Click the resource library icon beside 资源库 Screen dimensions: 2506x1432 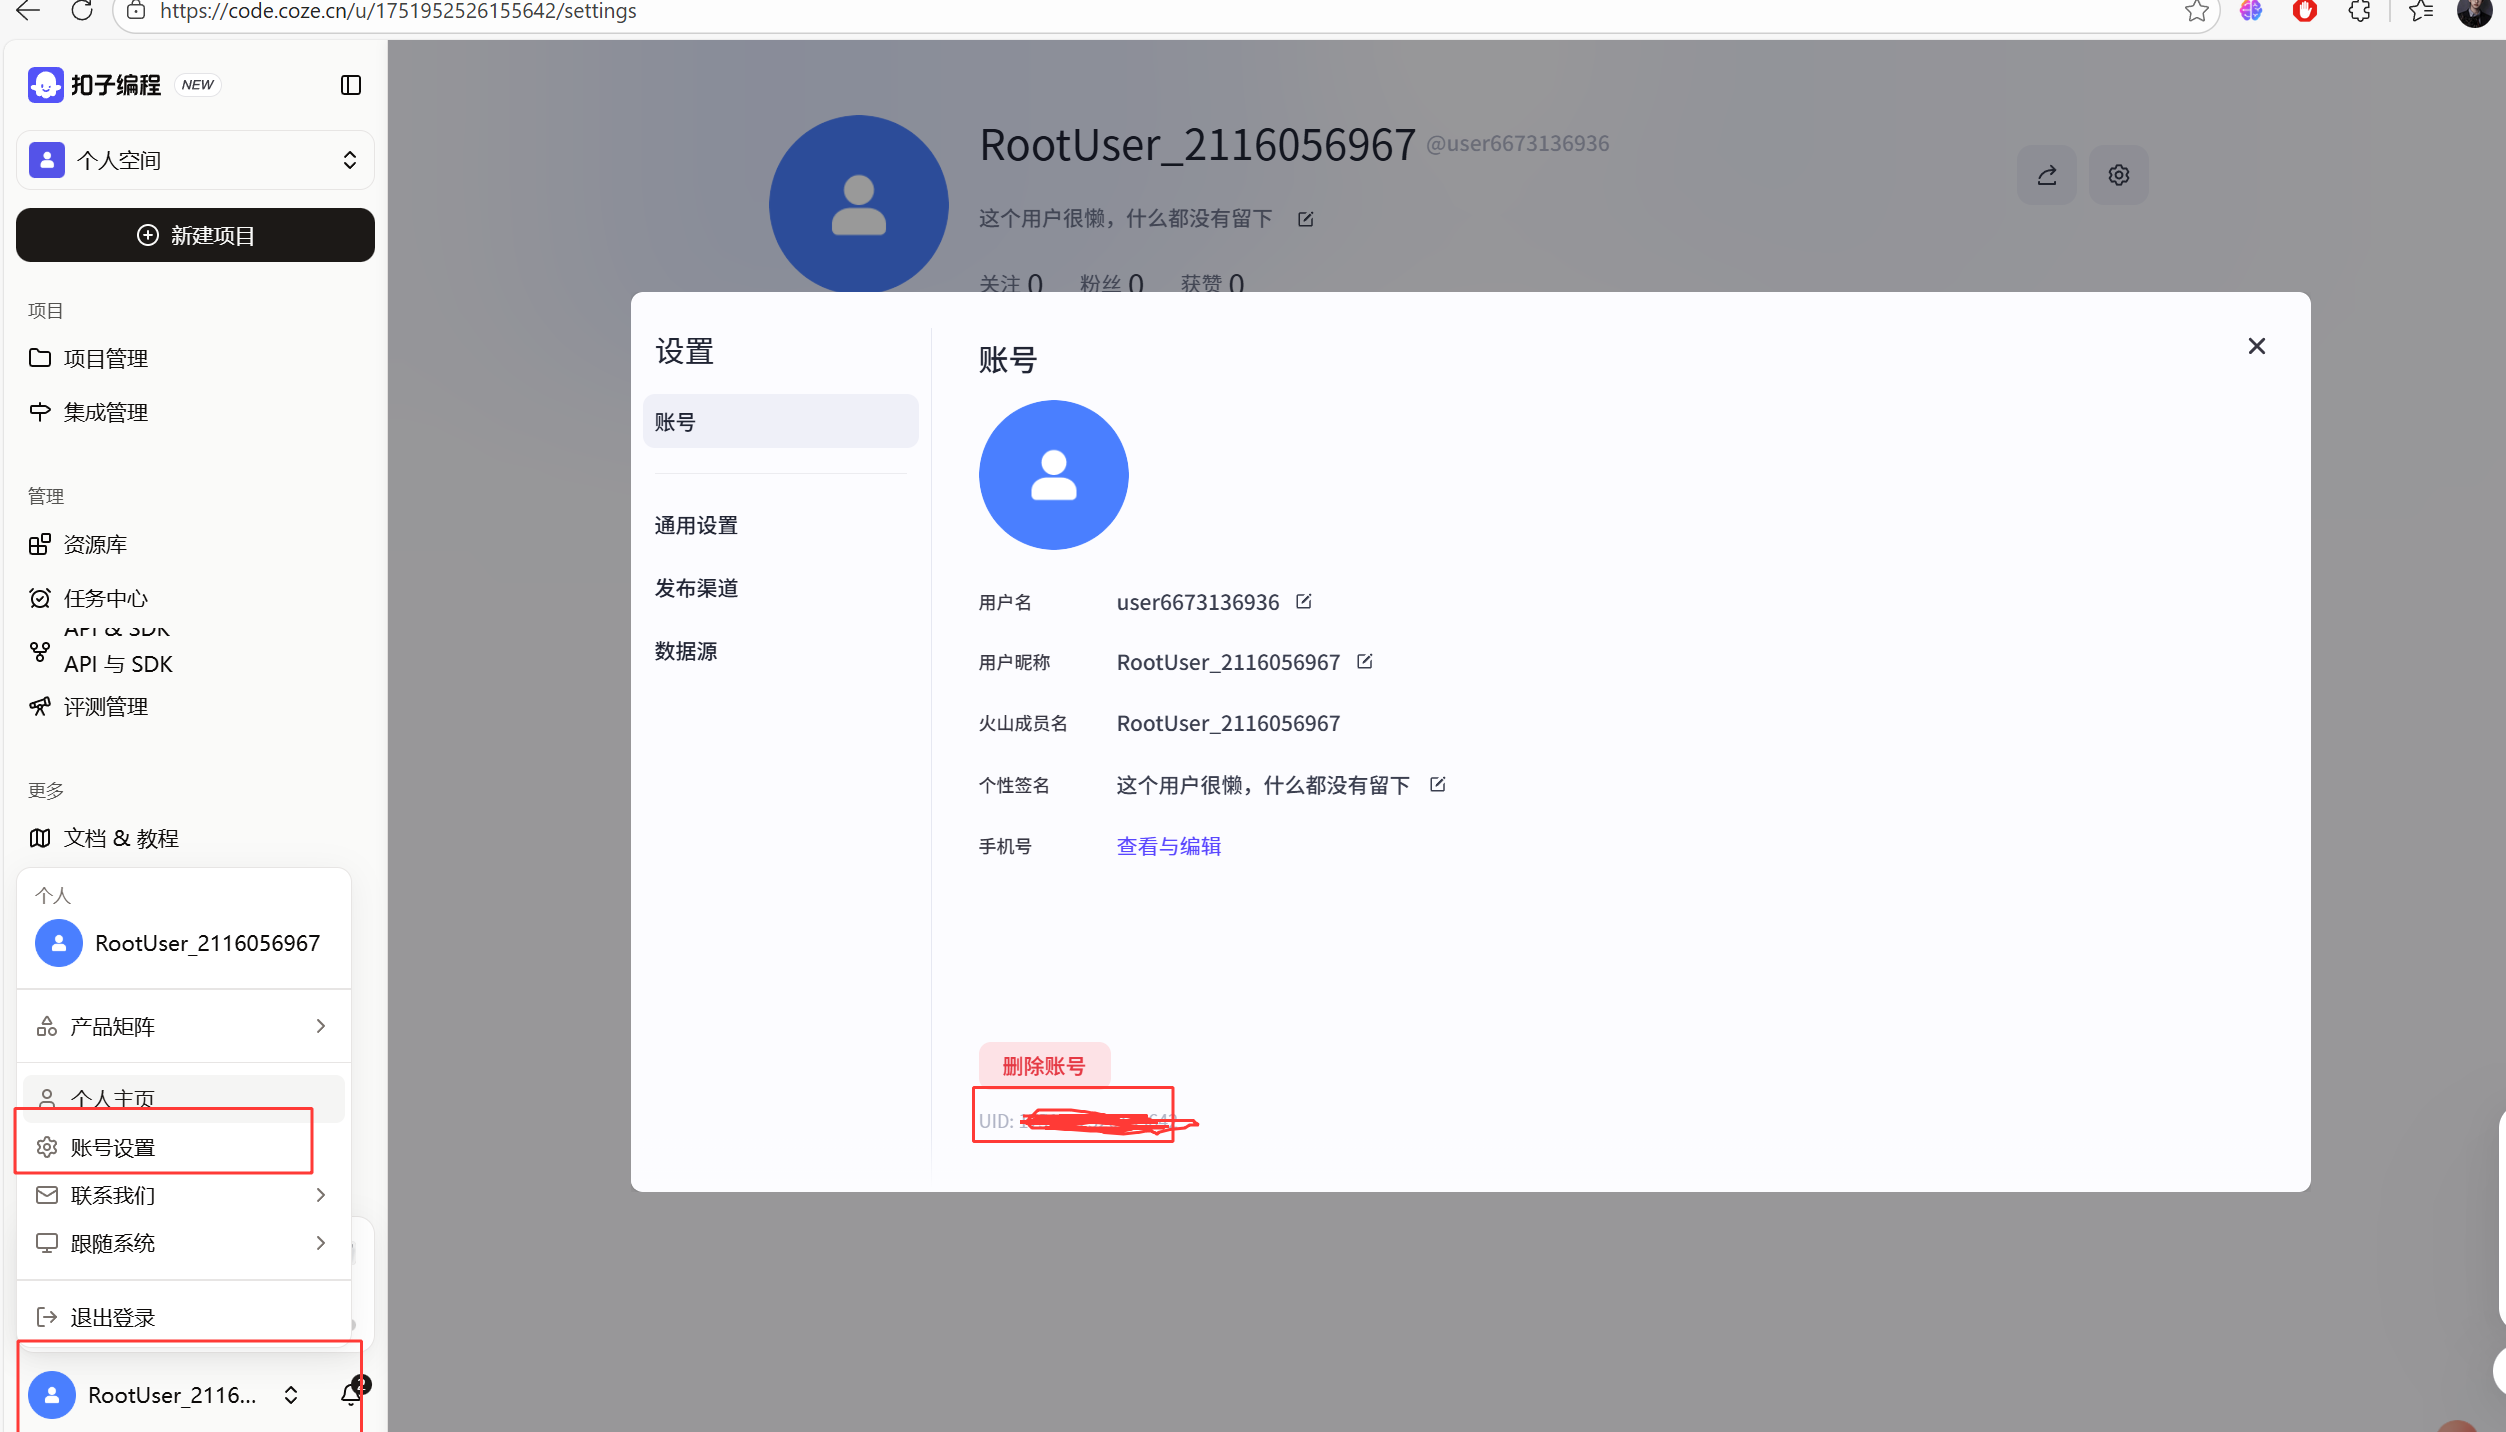[x=40, y=544]
